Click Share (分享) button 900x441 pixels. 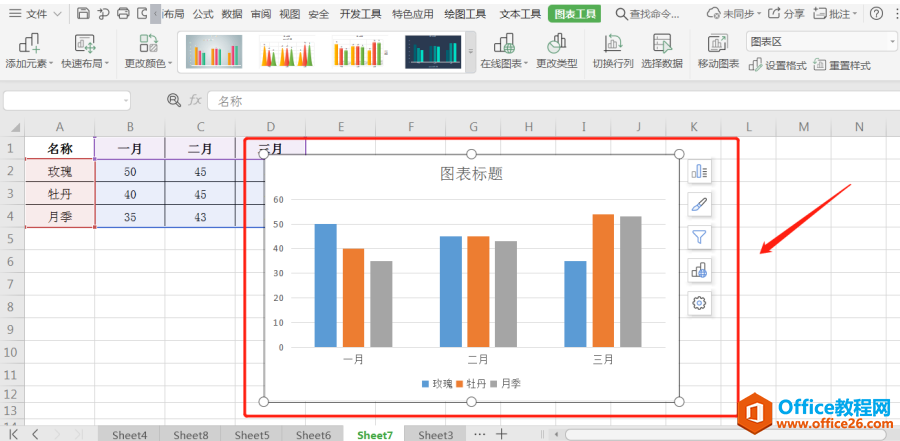pos(786,14)
